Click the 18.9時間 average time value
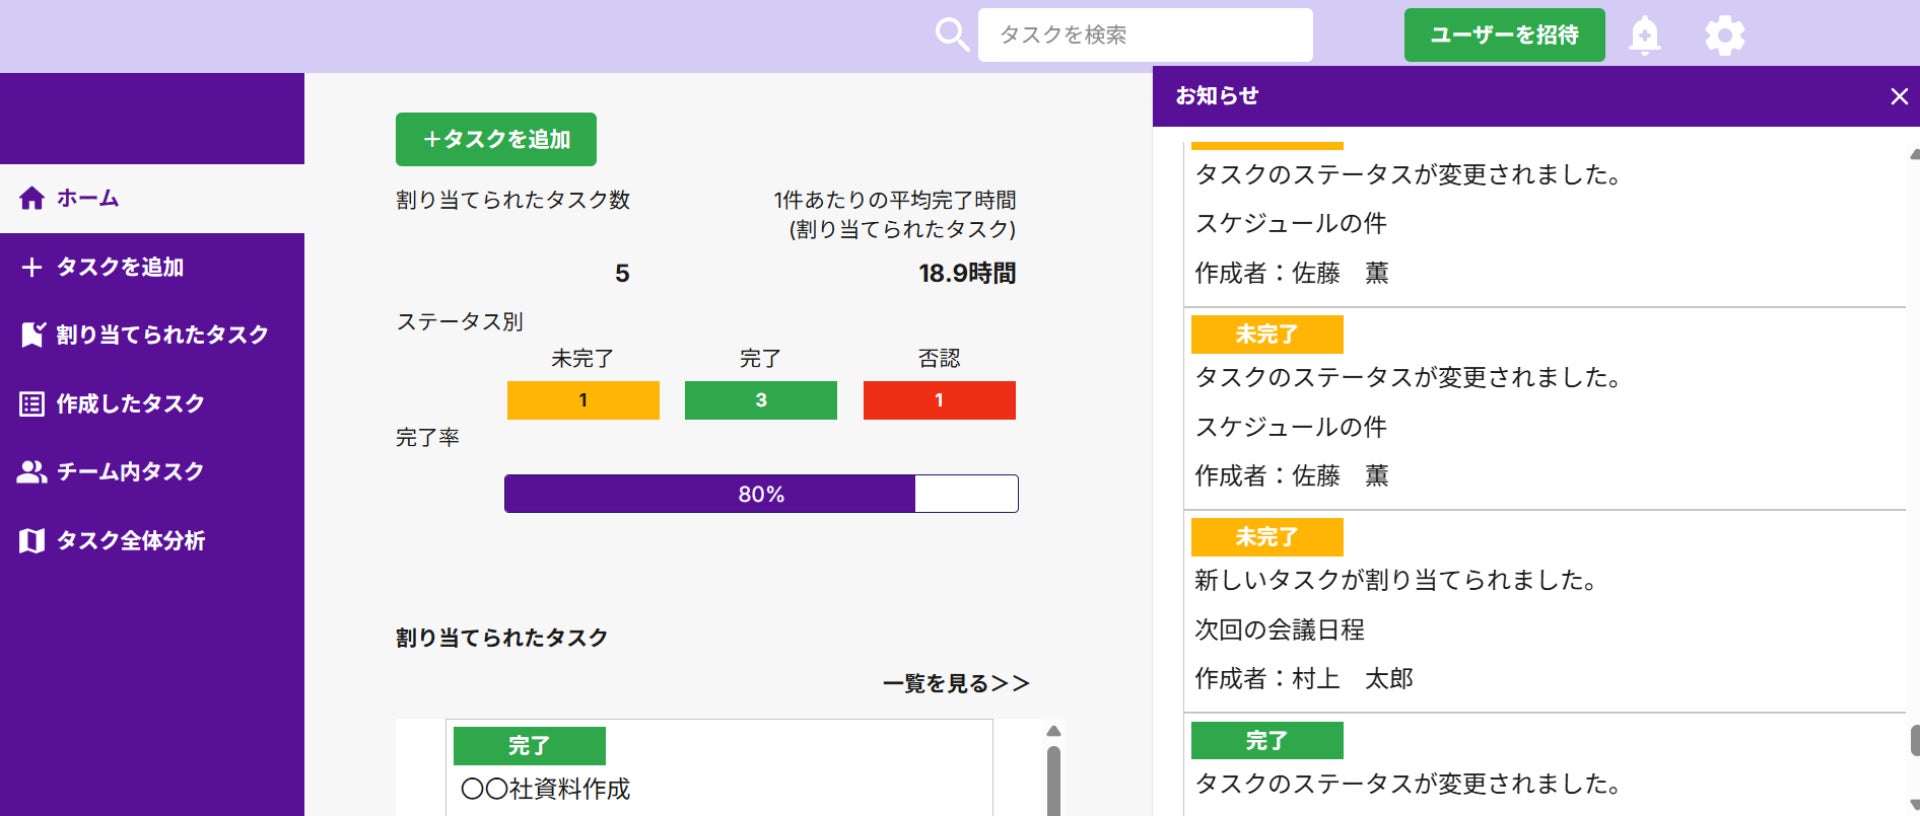Screen dimensions: 1920x816 point(967,273)
